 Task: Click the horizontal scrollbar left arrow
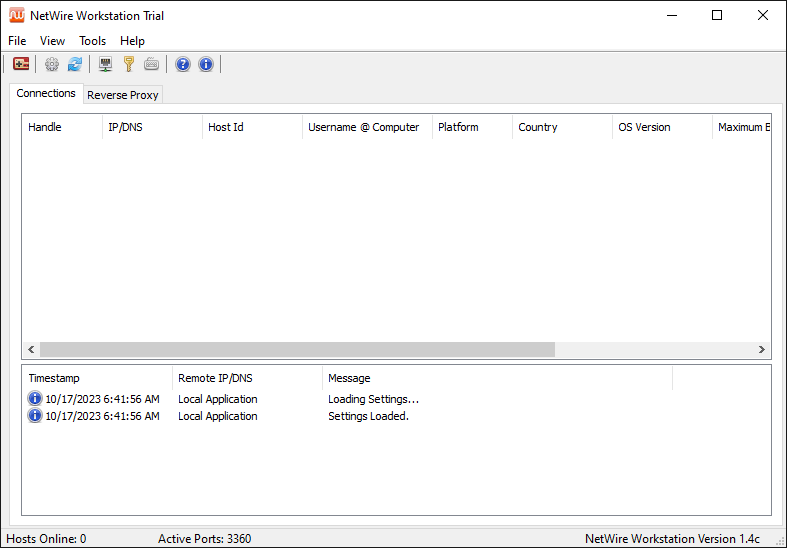(x=31, y=350)
